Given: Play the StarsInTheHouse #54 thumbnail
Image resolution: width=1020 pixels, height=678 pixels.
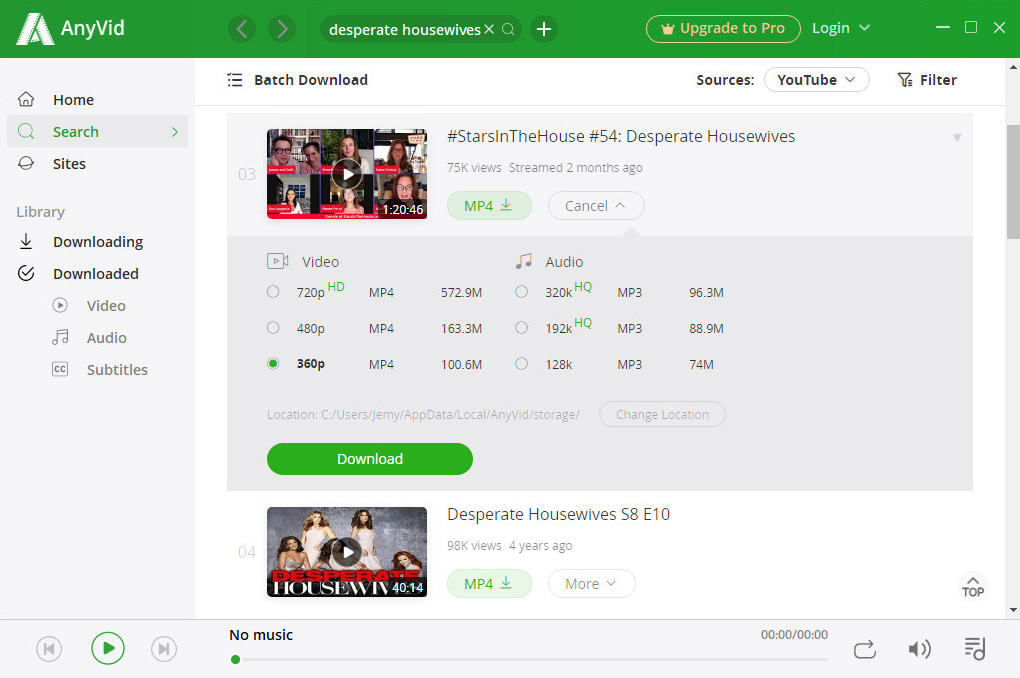Looking at the screenshot, I should pyautogui.click(x=347, y=174).
